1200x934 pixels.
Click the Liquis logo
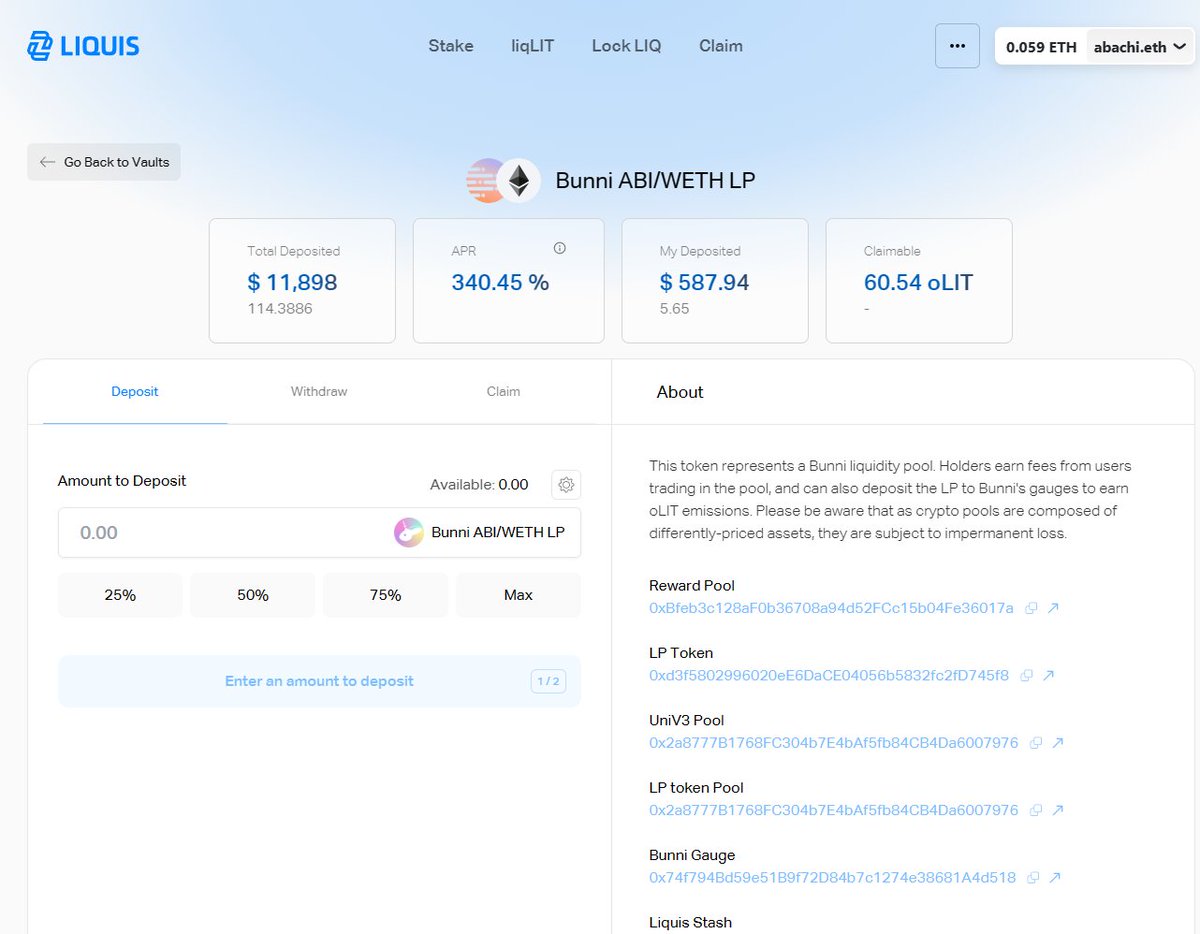pos(83,46)
